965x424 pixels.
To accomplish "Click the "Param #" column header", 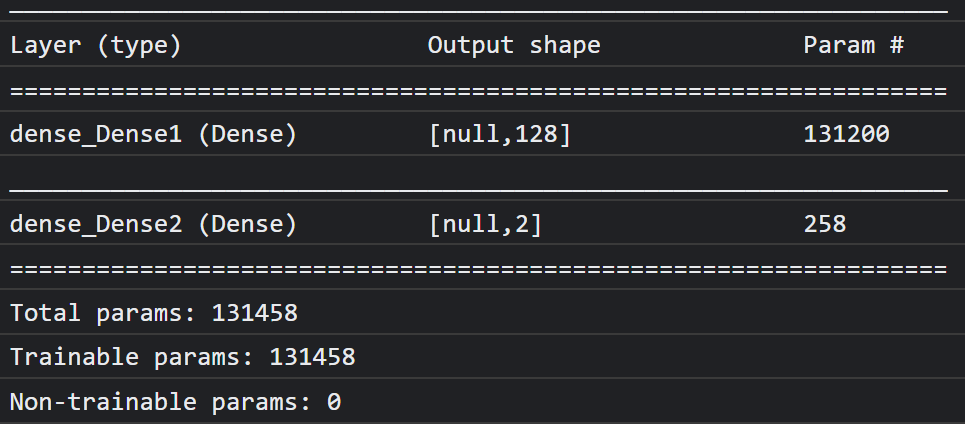I will 853,45.
